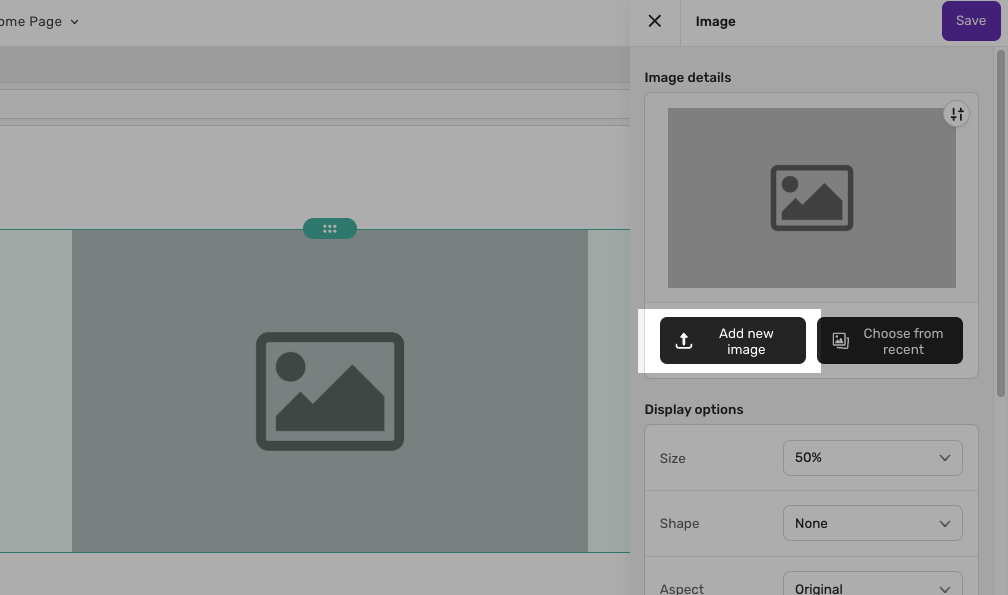The width and height of the screenshot is (1008, 595).
Task: Click the large canvas image placeholder icon
Action: coord(330,391)
